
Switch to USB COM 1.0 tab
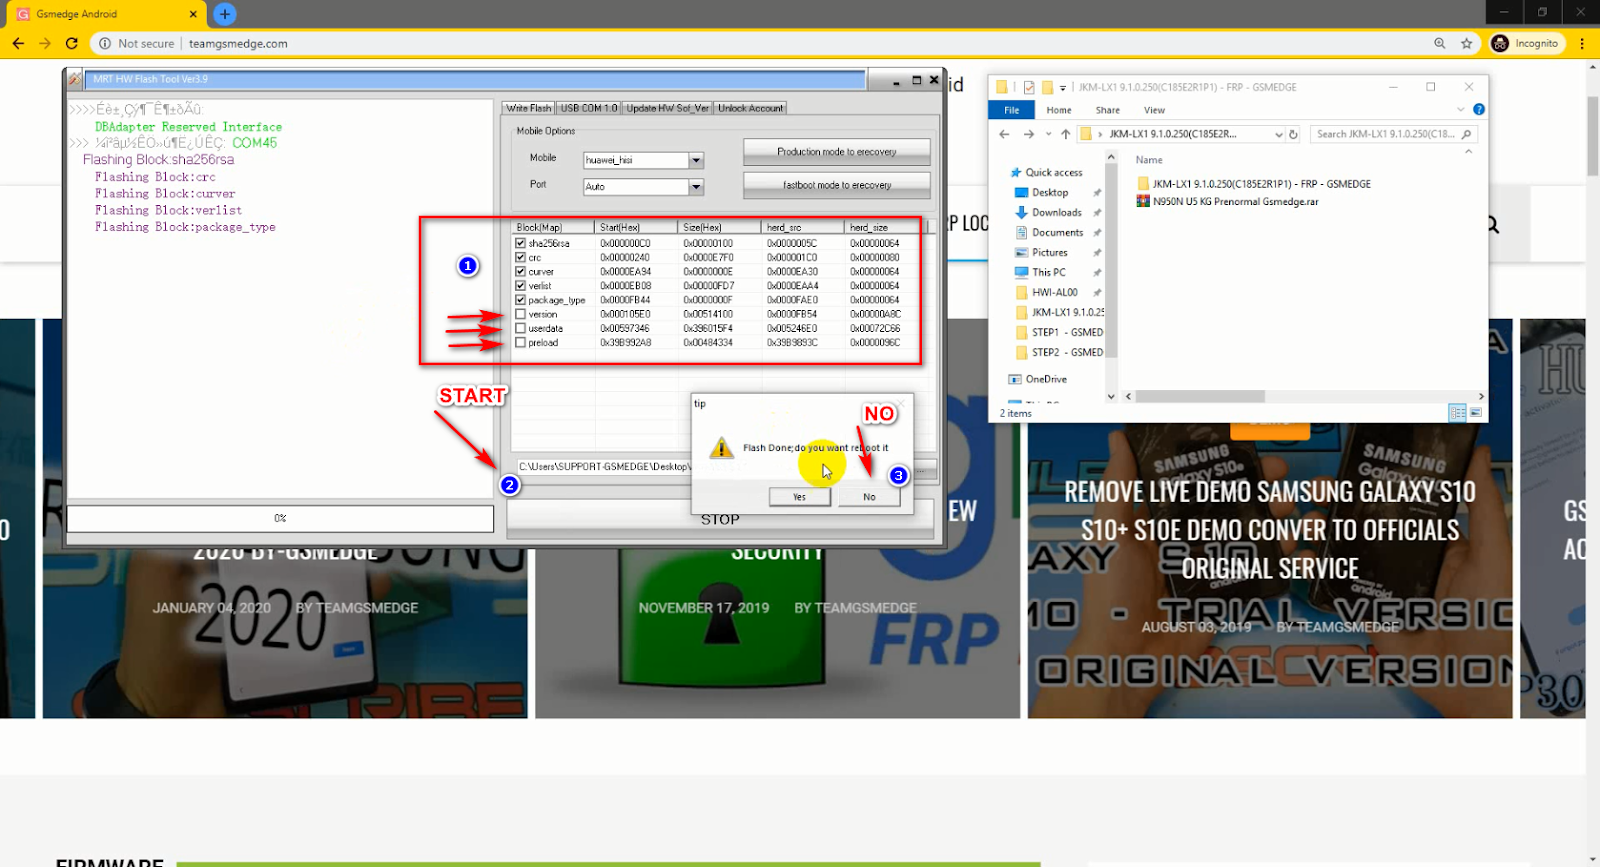tap(589, 108)
